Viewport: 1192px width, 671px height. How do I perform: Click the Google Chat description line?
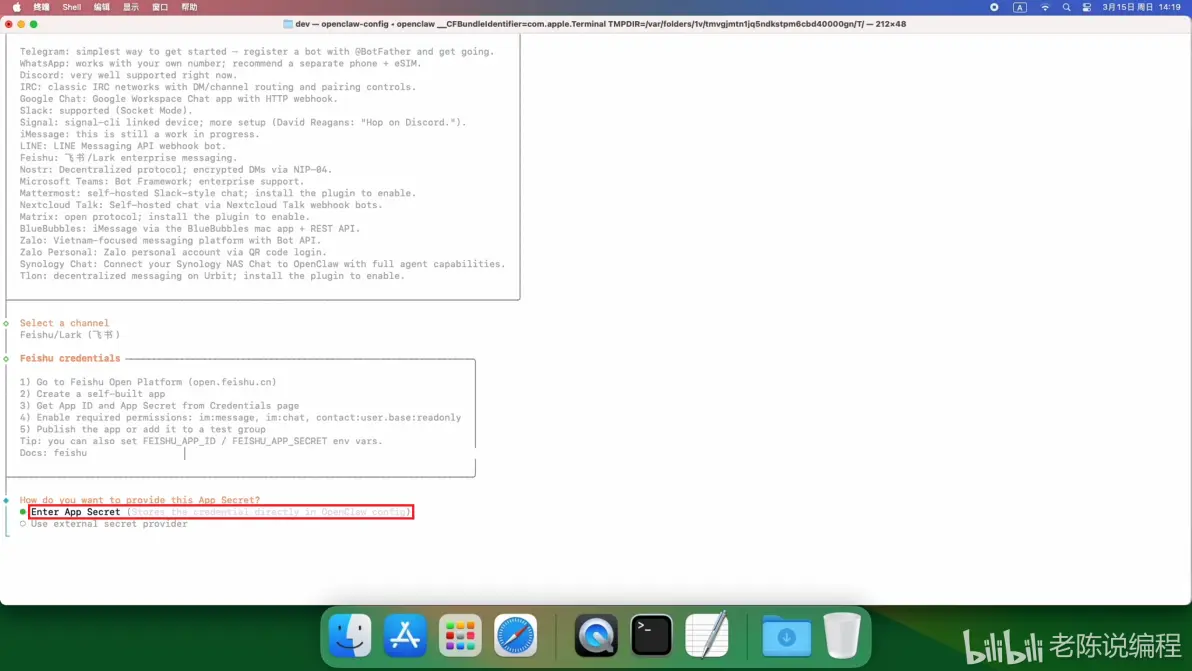coord(179,99)
